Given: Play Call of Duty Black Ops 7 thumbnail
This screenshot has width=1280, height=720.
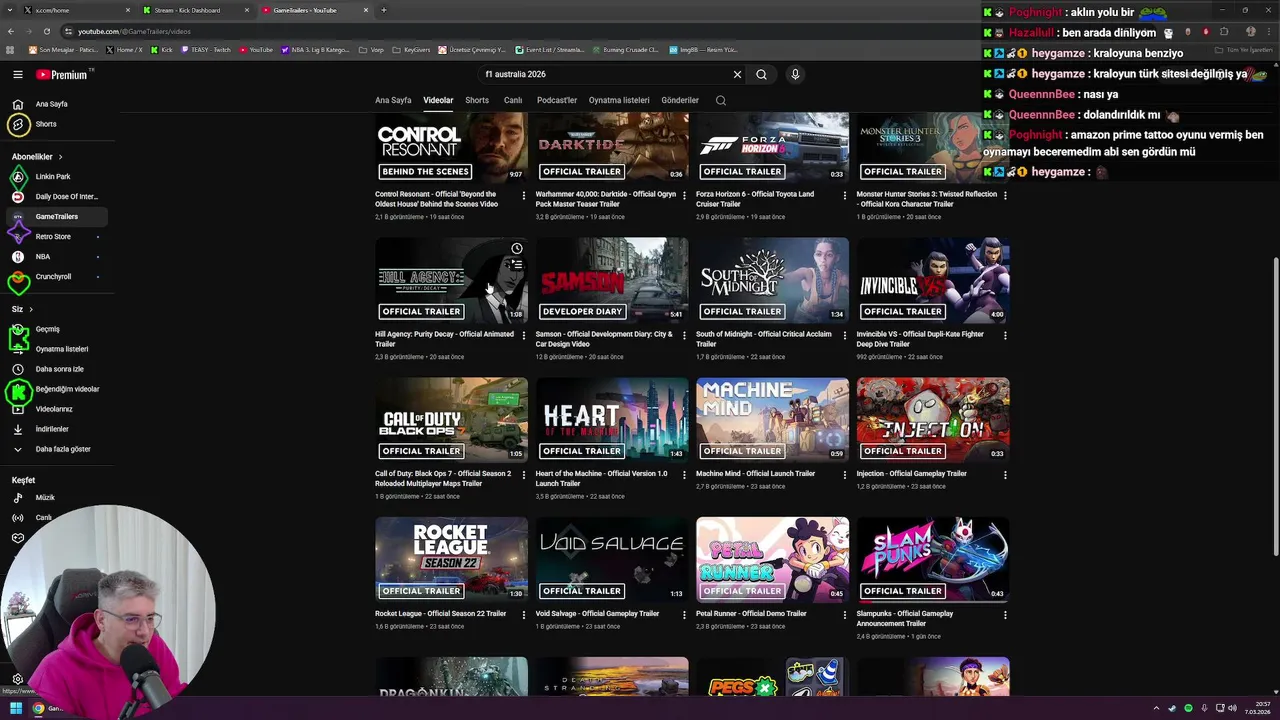Looking at the screenshot, I should 451,420.
